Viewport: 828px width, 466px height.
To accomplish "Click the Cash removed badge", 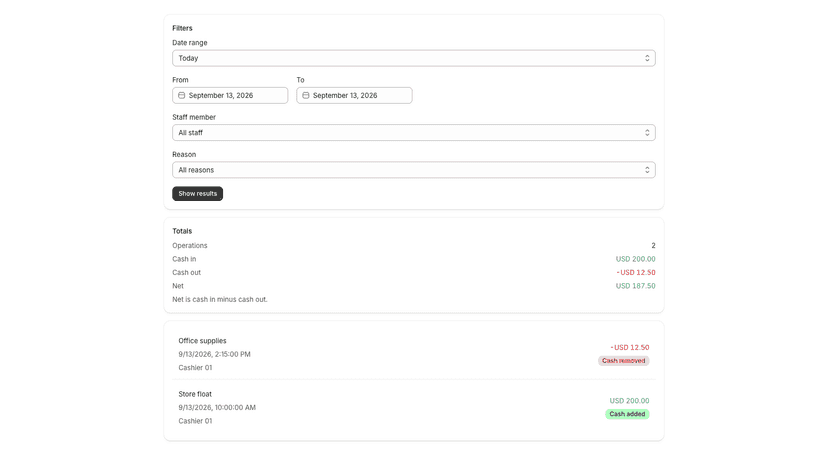I will coord(624,361).
